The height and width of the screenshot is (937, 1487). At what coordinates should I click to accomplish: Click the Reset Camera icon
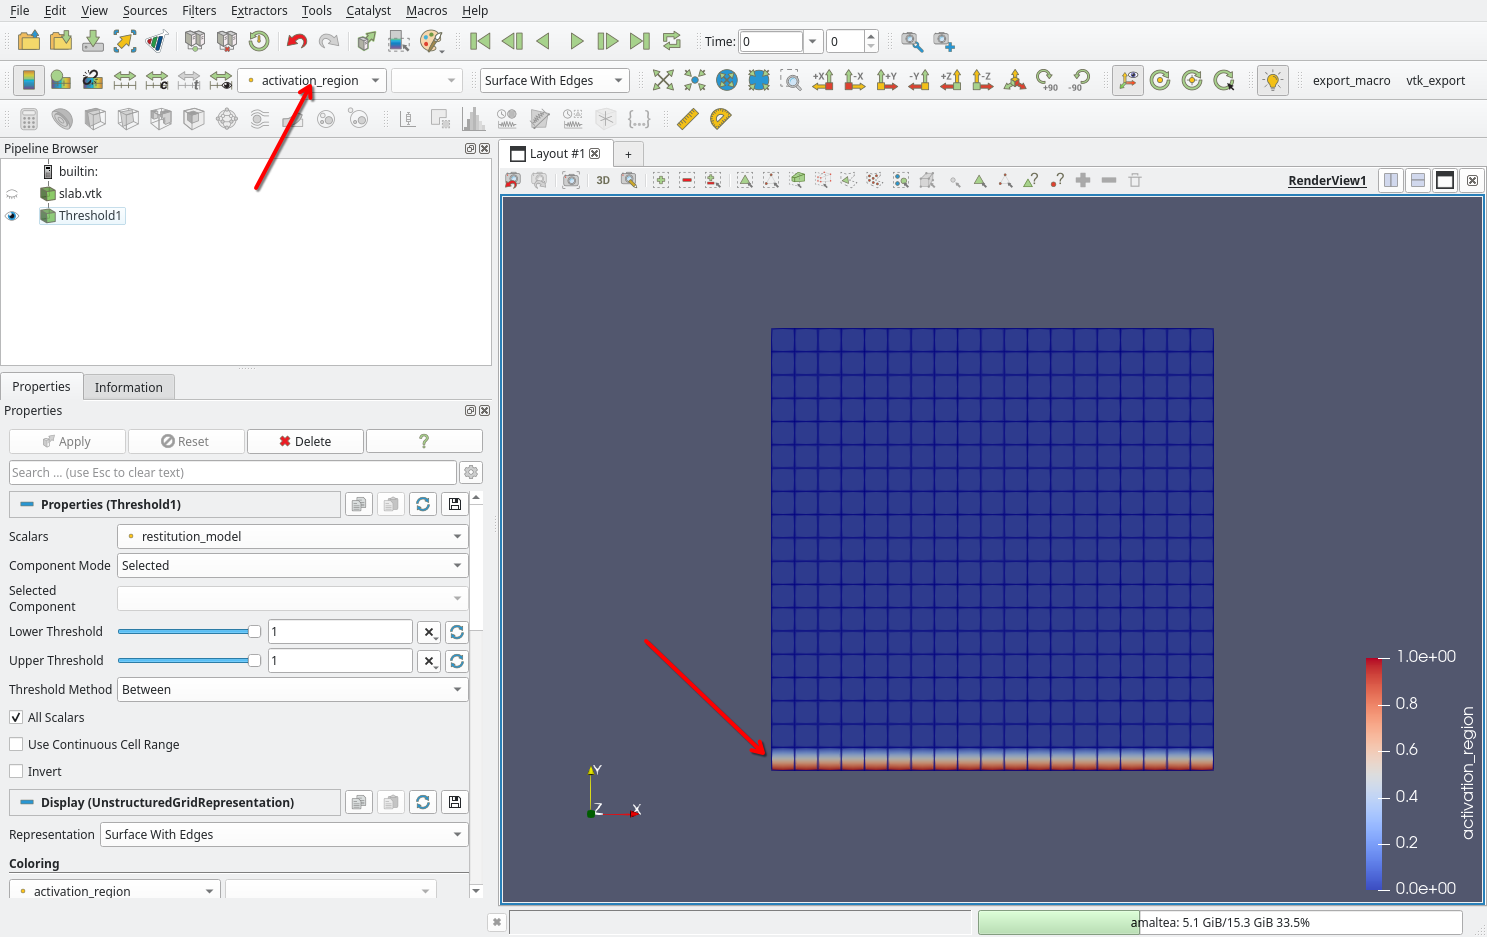663,80
